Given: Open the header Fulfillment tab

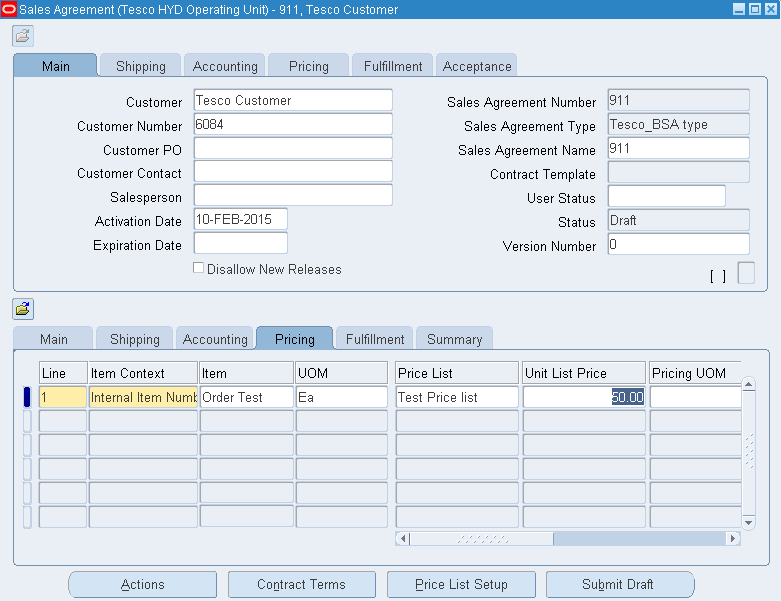Looking at the screenshot, I should 393,66.
